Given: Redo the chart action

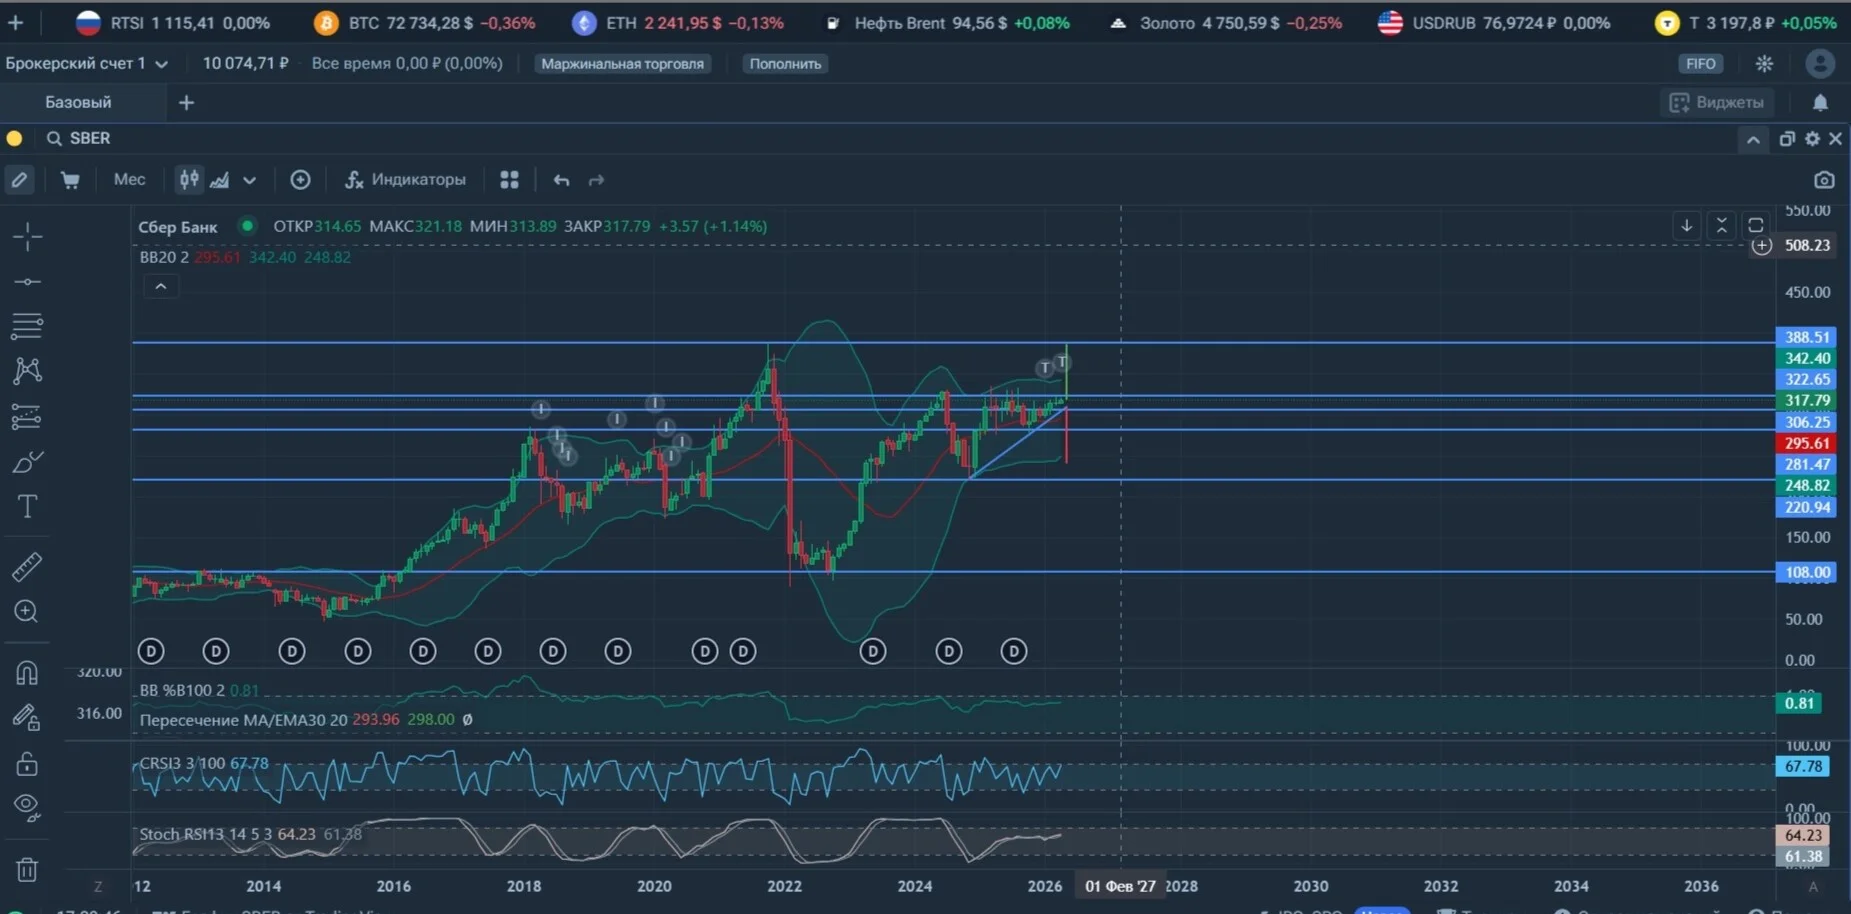Looking at the screenshot, I should click(x=597, y=180).
